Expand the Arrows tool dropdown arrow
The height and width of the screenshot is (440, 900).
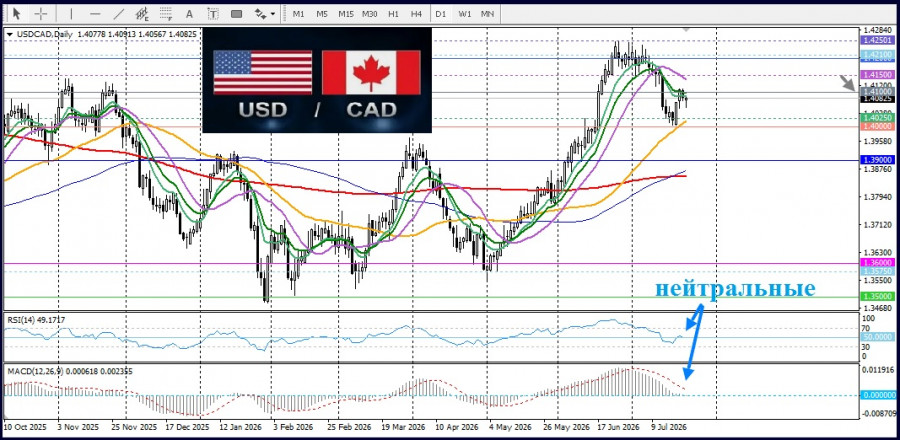(x=273, y=13)
